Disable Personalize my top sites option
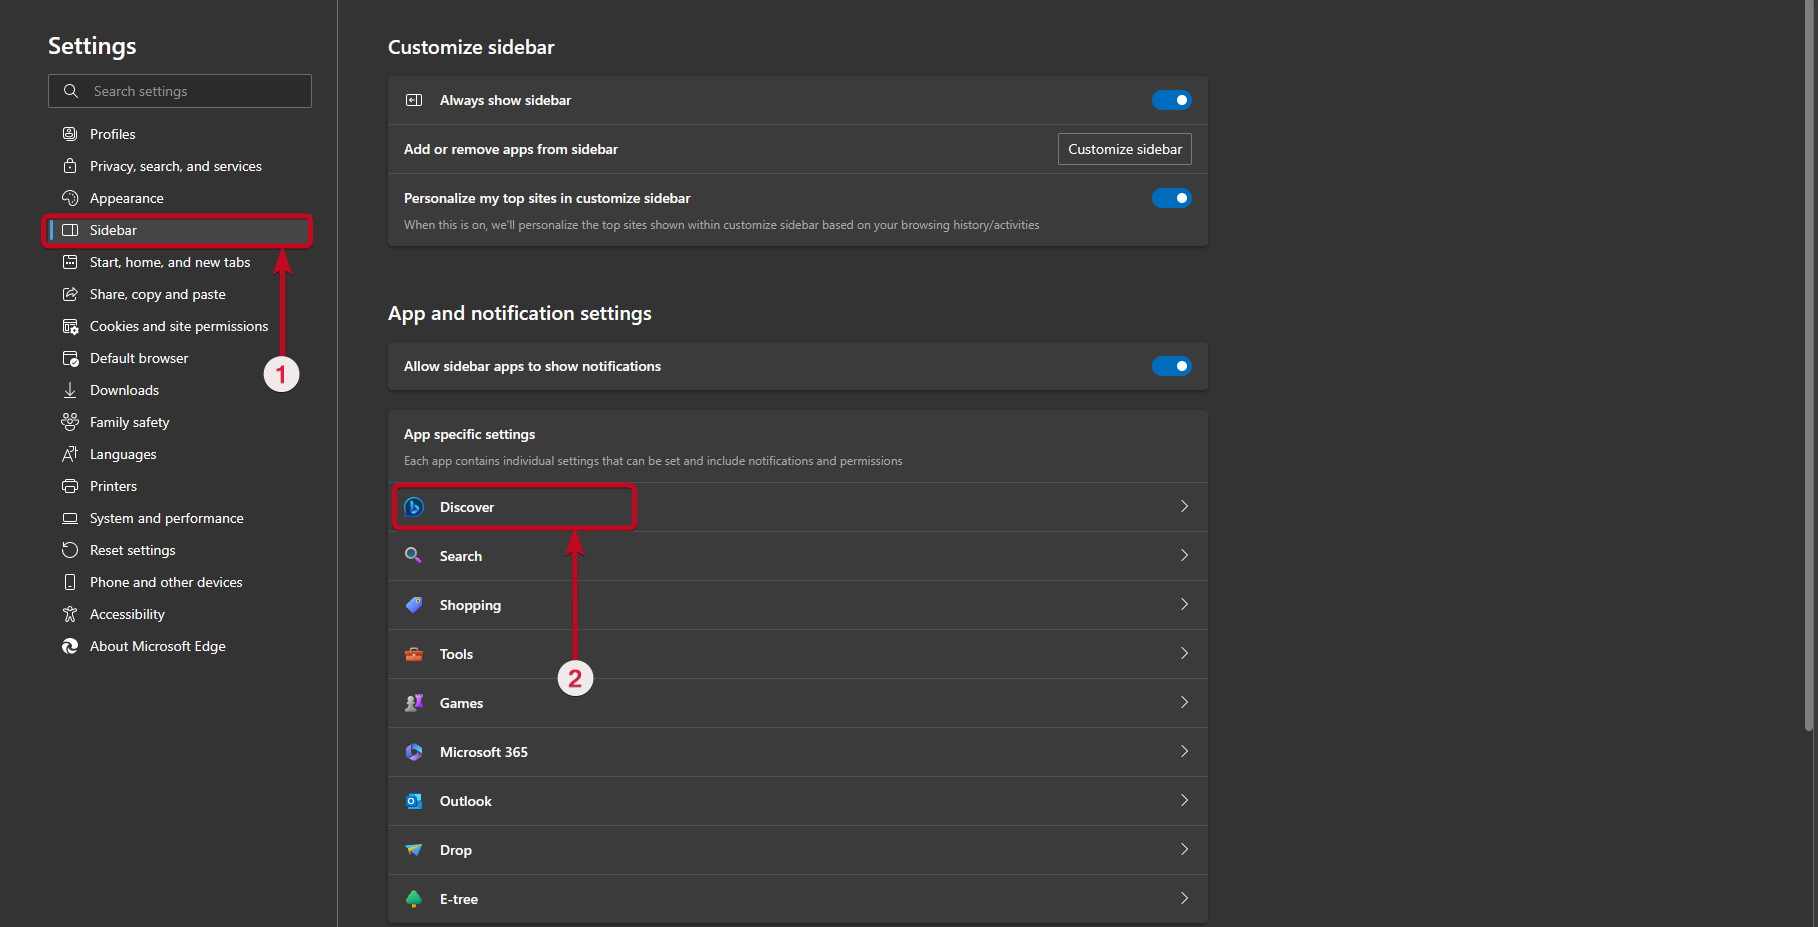The height and width of the screenshot is (927, 1818). point(1171,197)
